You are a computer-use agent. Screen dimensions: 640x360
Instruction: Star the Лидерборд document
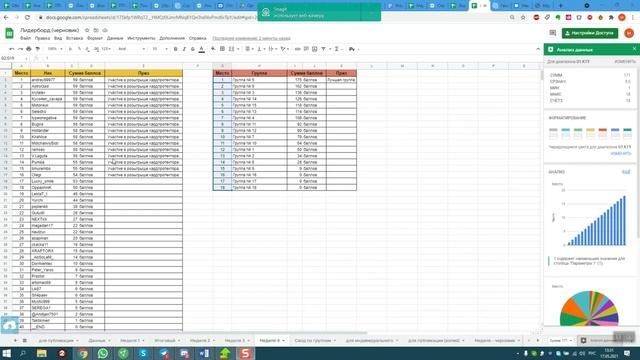87,30
